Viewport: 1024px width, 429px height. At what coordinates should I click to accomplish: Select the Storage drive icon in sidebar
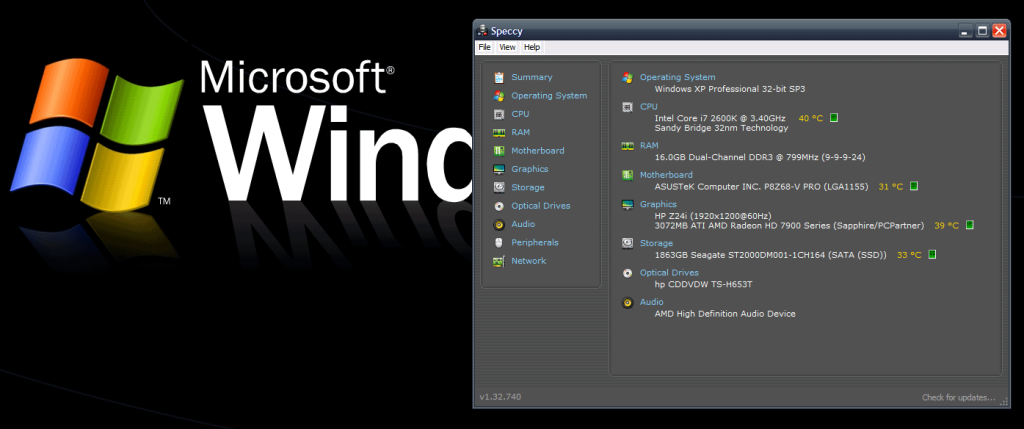[x=498, y=187]
